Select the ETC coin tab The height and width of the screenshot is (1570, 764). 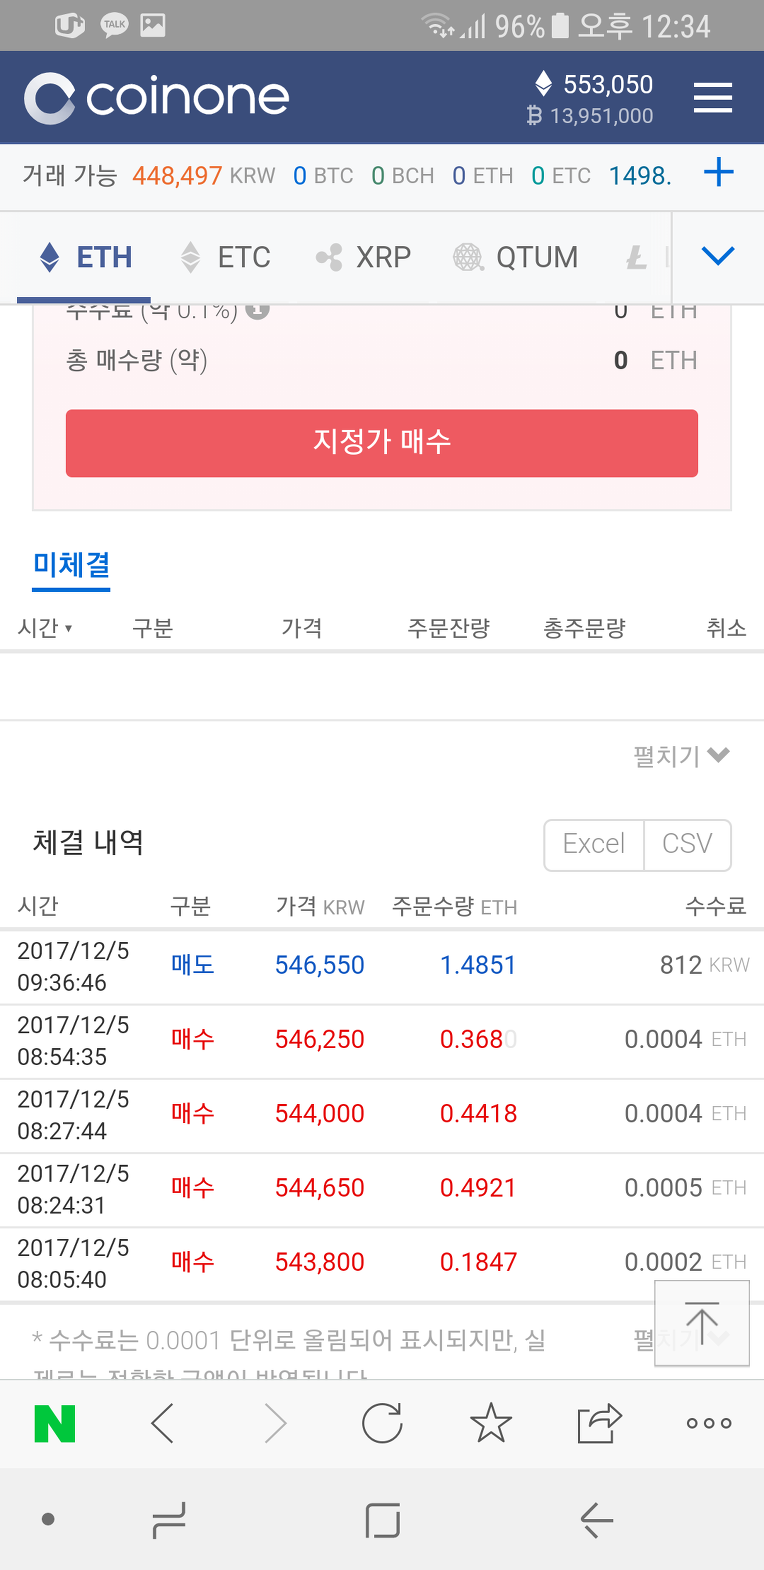(x=226, y=257)
